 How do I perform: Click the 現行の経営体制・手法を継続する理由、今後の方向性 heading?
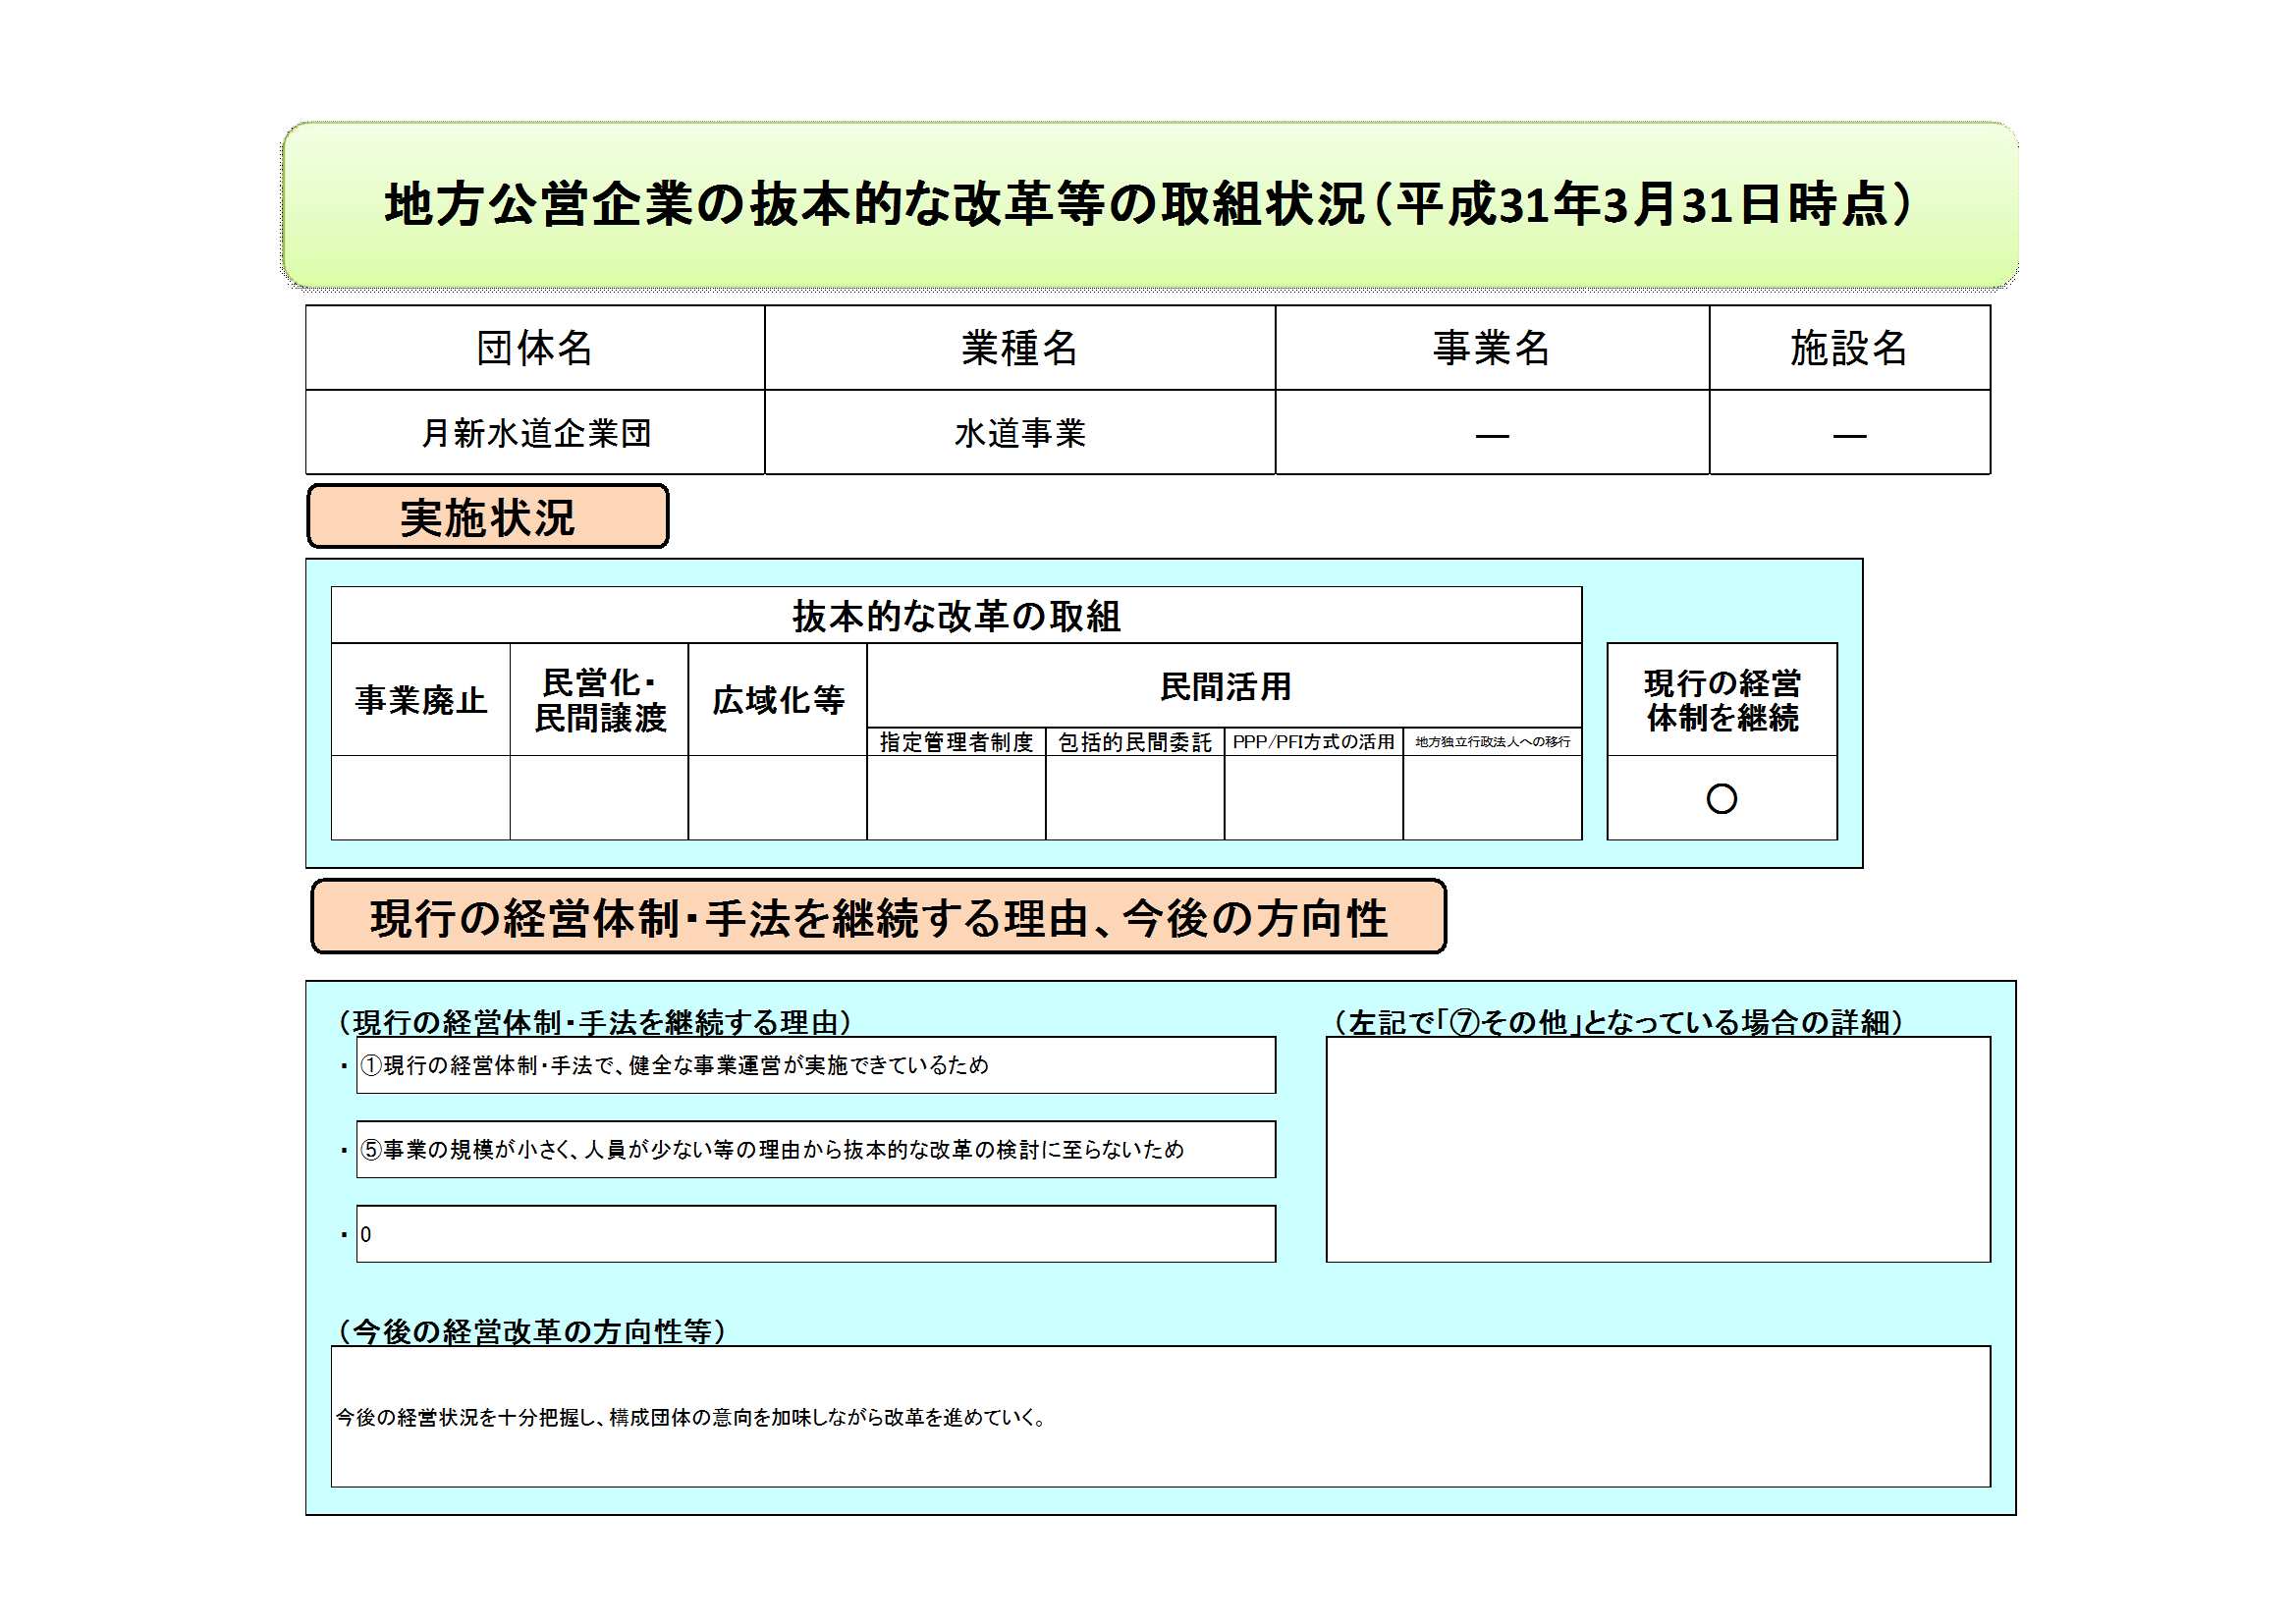tap(879, 917)
